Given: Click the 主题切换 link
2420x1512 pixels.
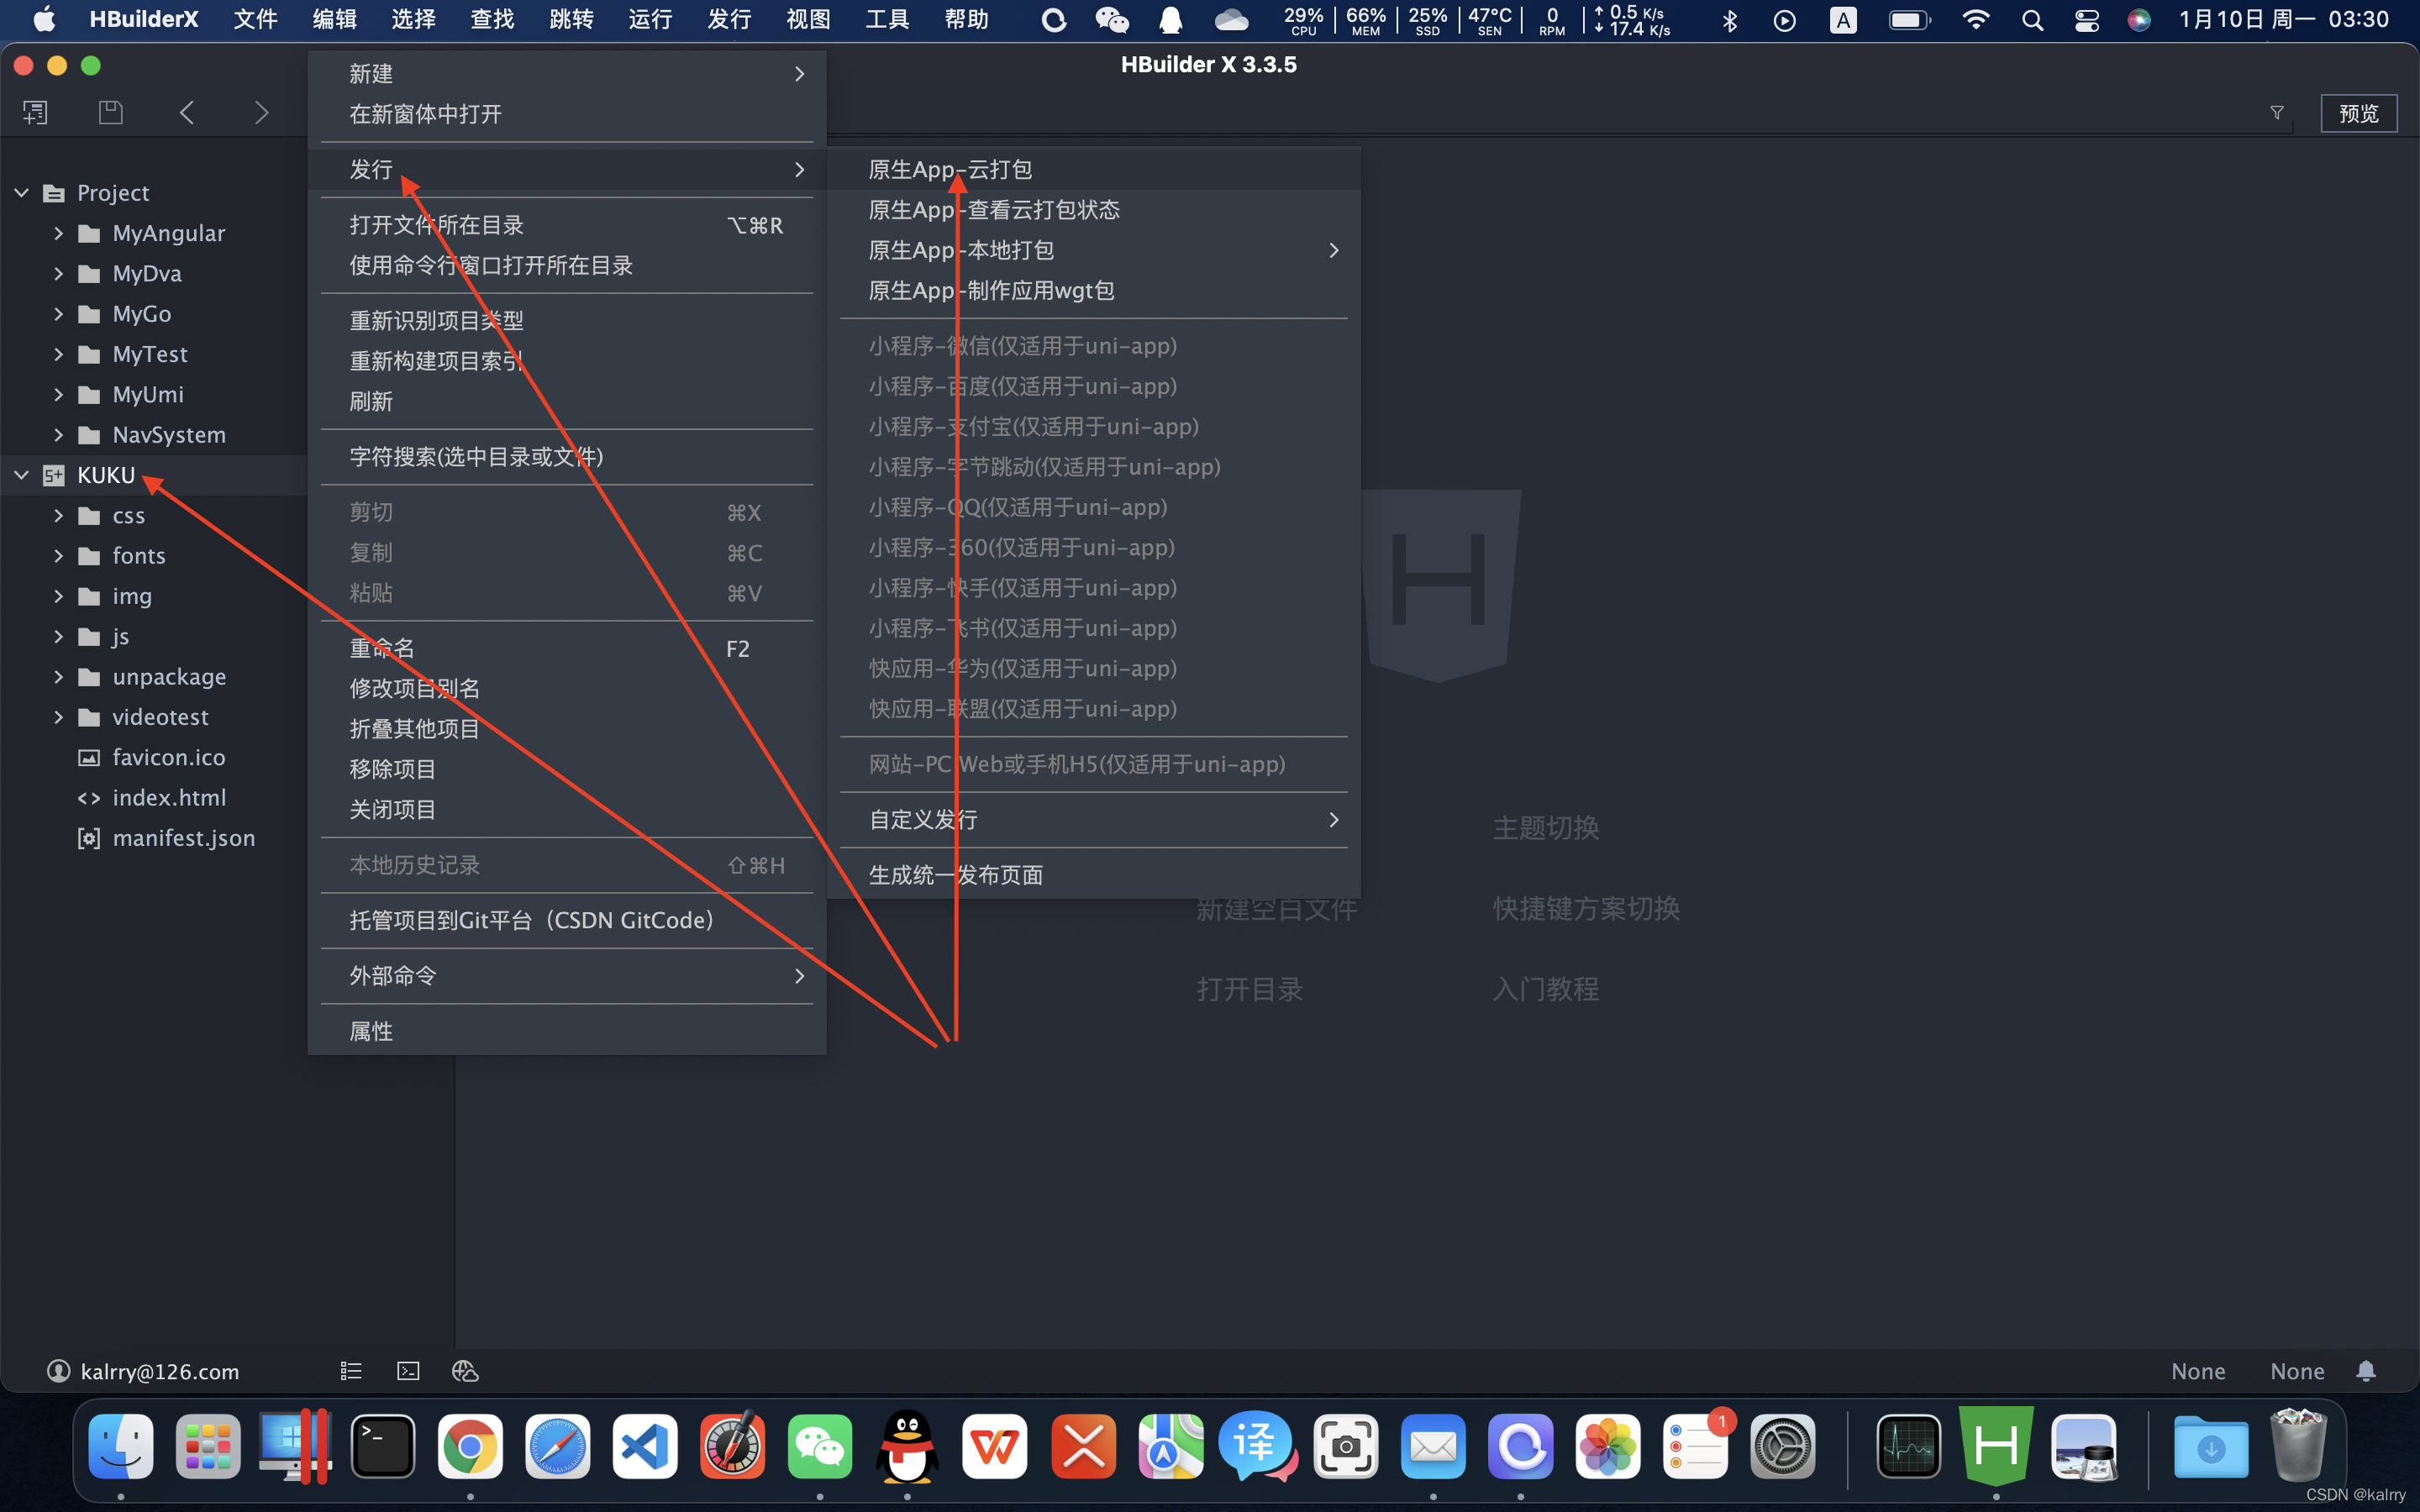Looking at the screenshot, I should 1546,828.
